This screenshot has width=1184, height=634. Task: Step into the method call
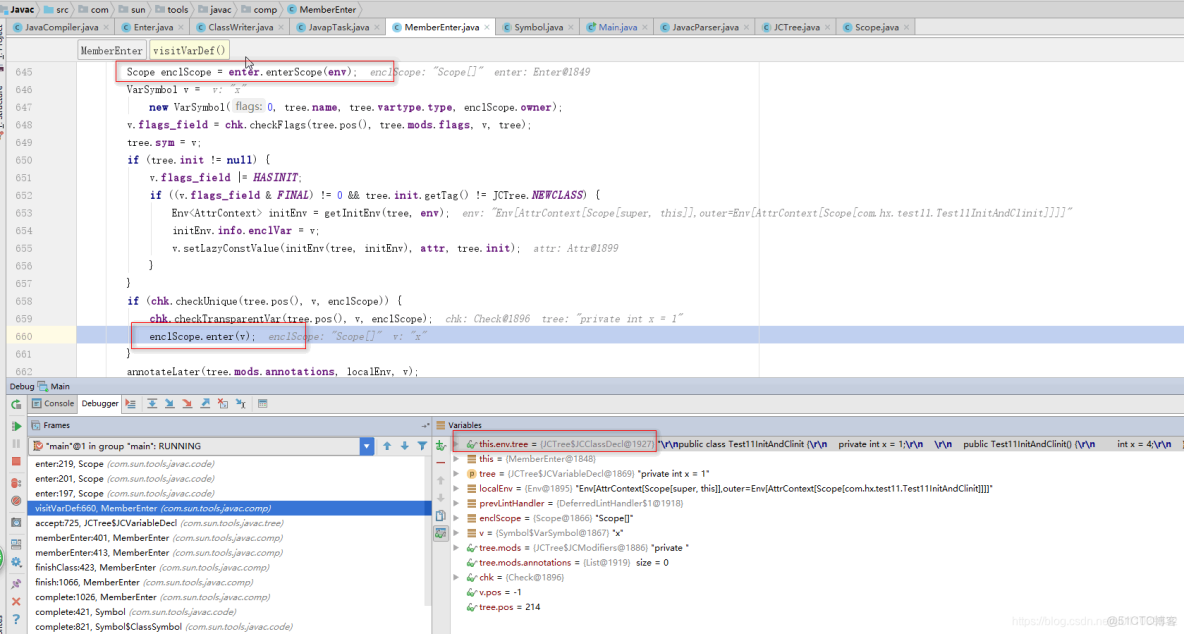(170, 403)
